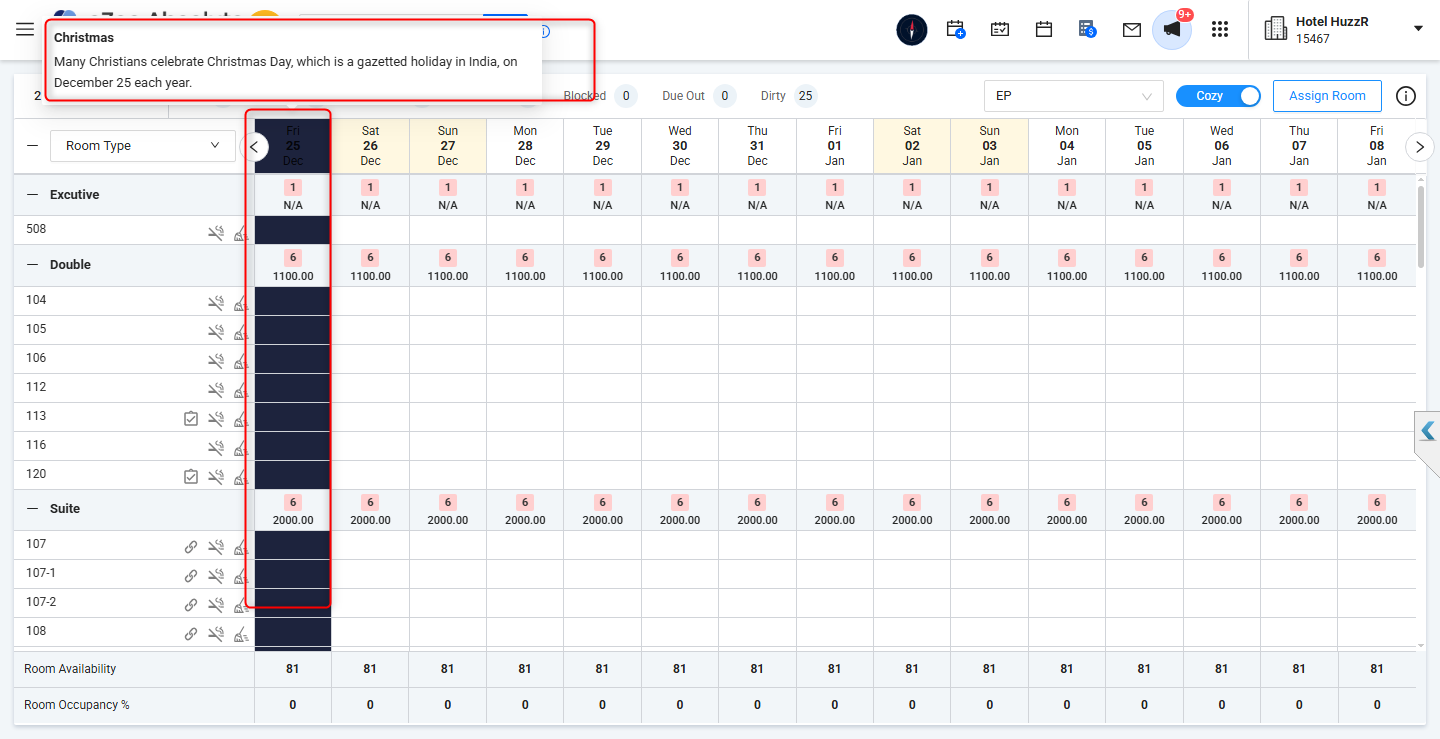Click the link icon for room 107-1
Viewport: 1440px width, 739px height.
(191, 576)
